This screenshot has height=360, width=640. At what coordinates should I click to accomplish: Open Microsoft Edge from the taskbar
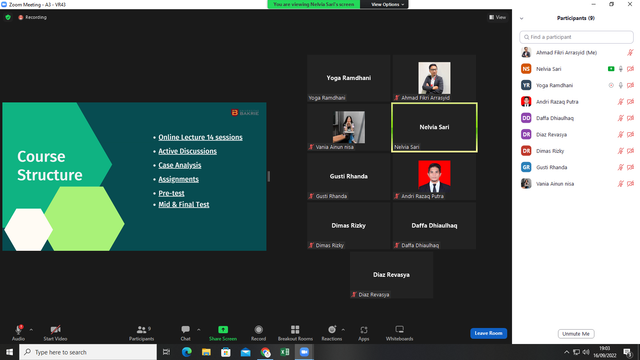187,352
